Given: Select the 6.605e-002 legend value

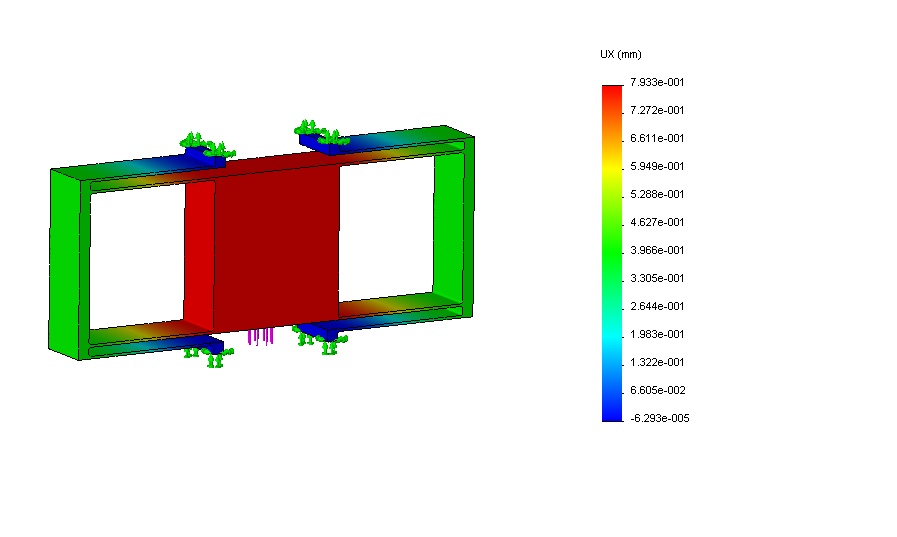Looking at the screenshot, I should (x=657, y=391).
